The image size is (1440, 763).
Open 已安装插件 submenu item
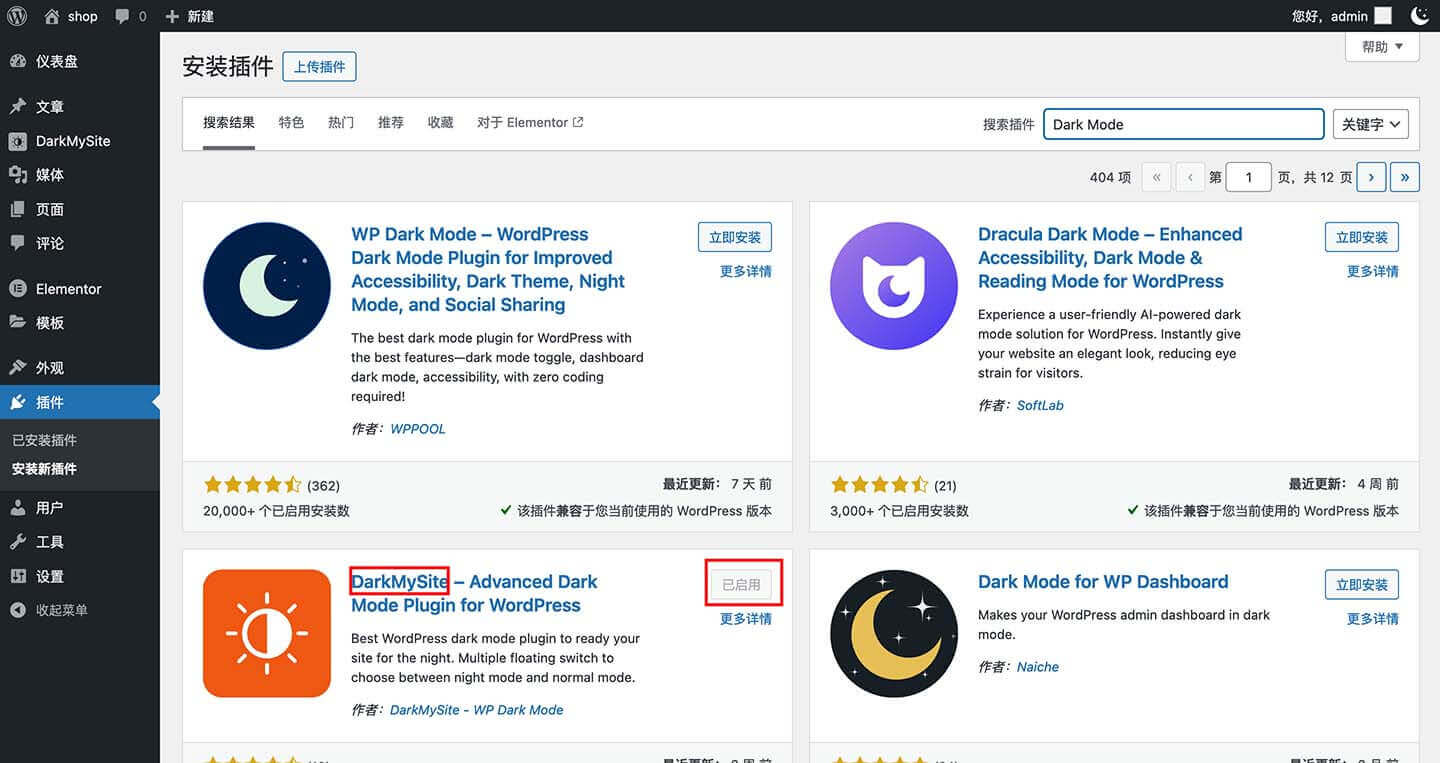[44, 440]
